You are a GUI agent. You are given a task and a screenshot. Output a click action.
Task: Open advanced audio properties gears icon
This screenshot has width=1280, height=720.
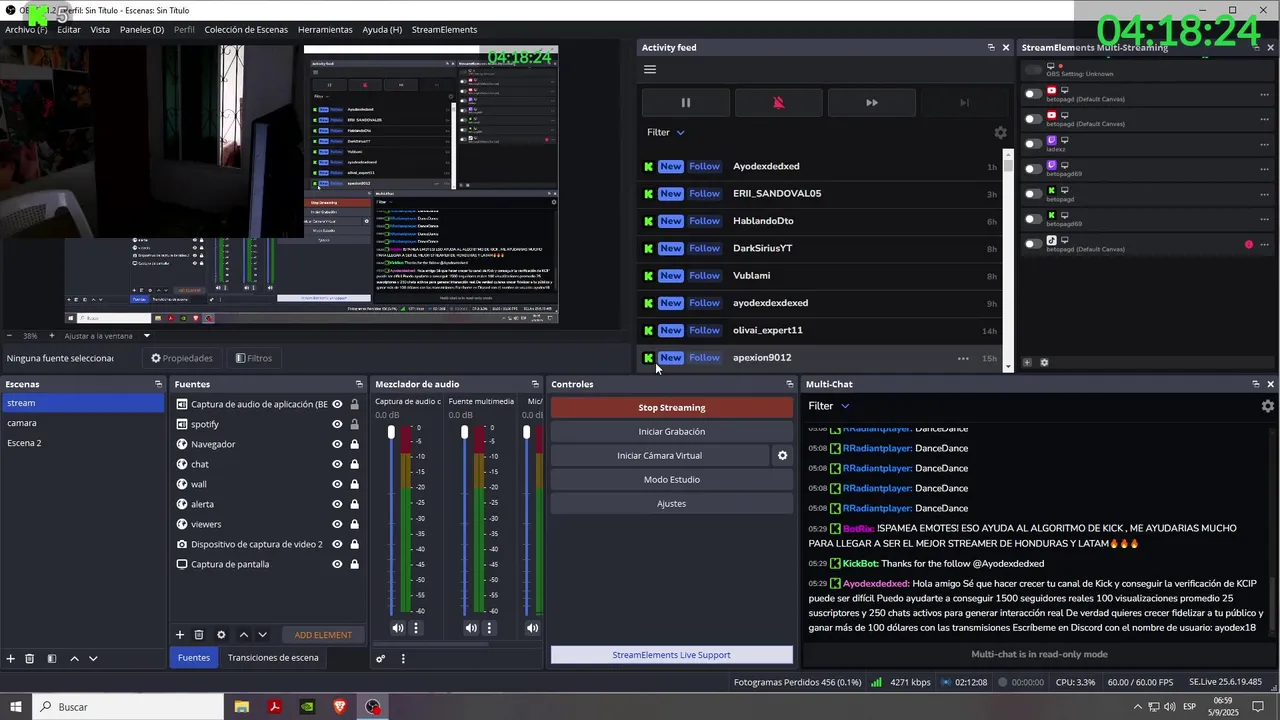[381, 659]
